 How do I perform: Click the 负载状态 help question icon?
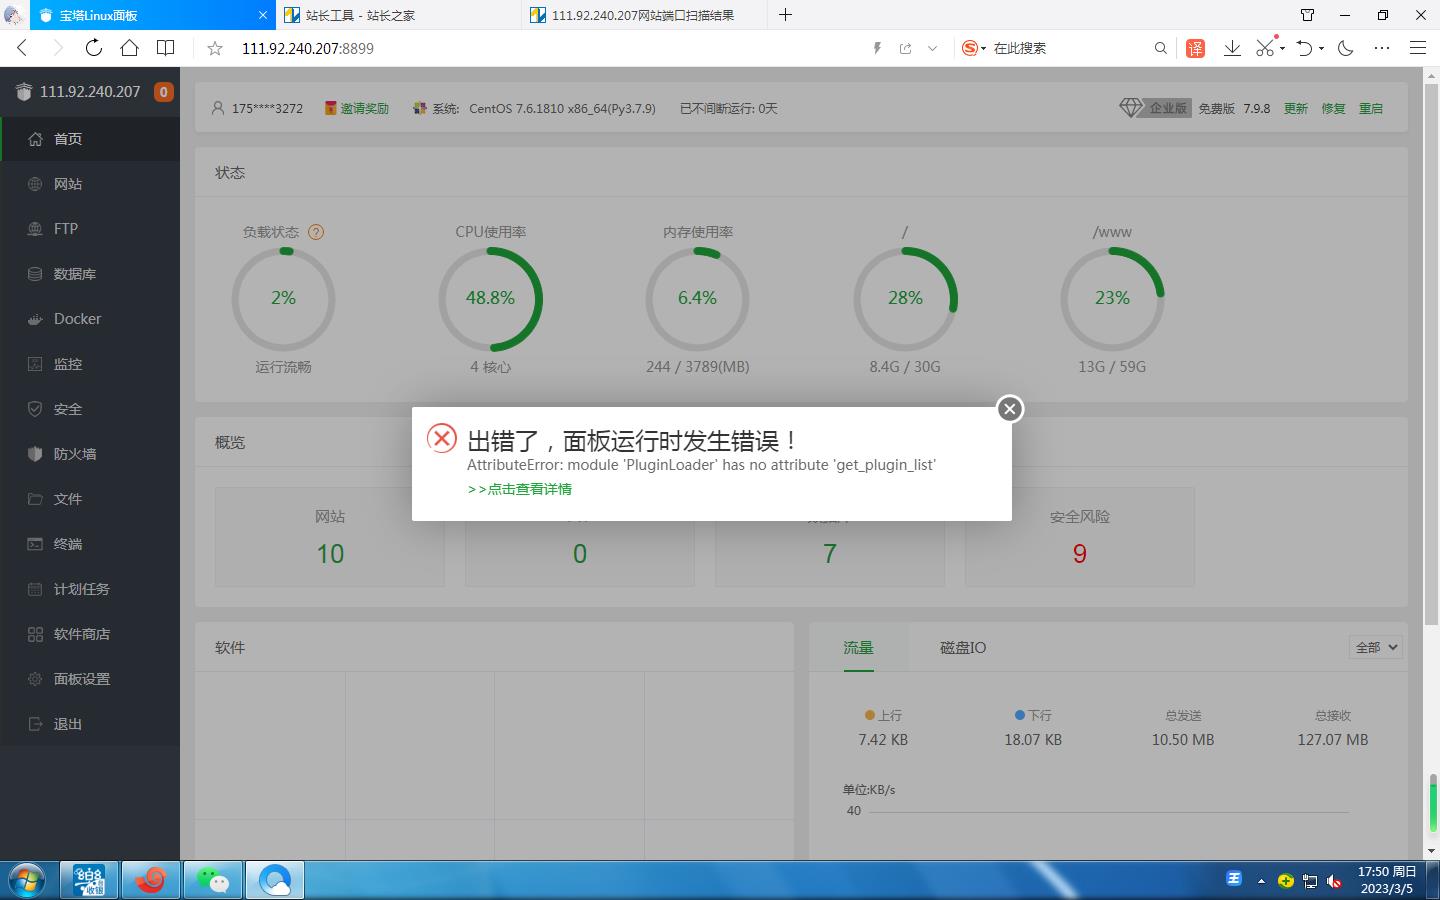316,232
